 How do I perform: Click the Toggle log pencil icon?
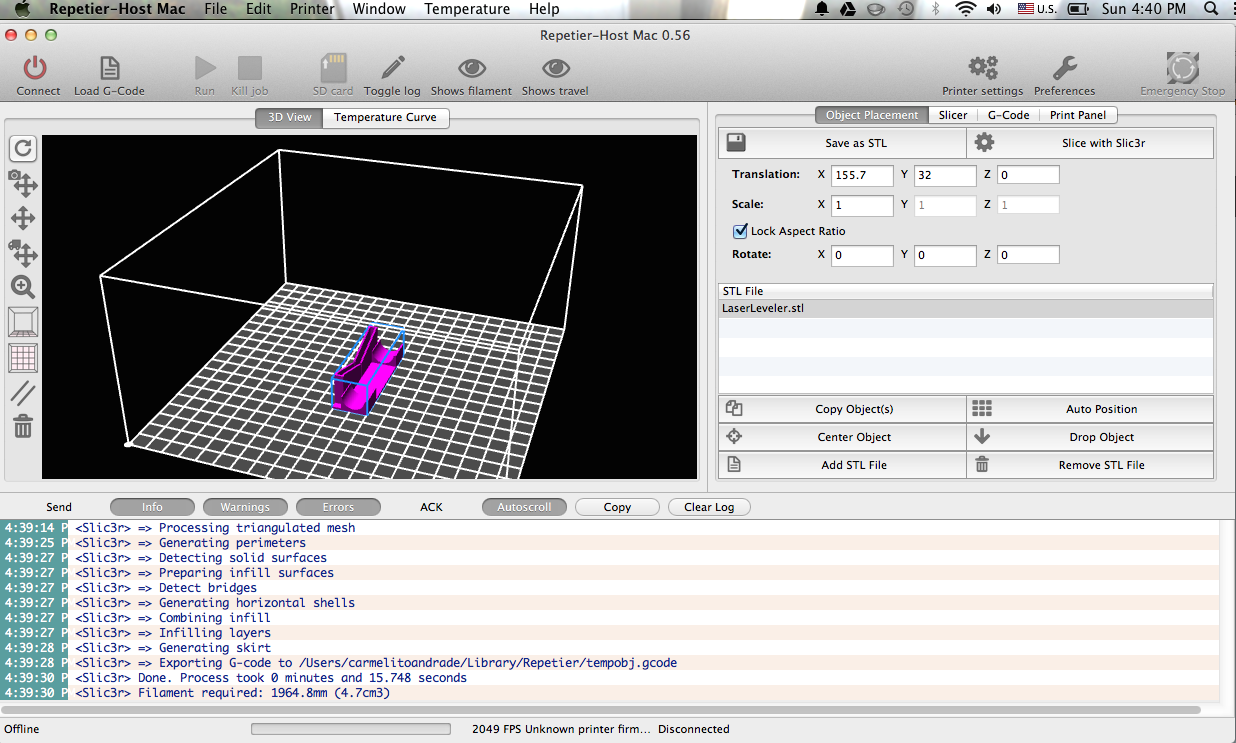(x=392, y=68)
